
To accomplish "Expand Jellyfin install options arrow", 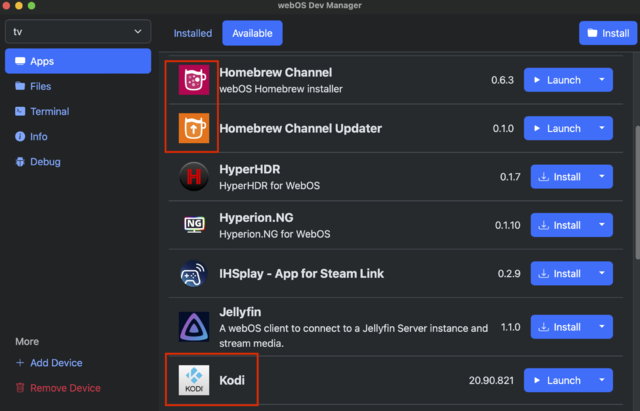I will coord(602,327).
